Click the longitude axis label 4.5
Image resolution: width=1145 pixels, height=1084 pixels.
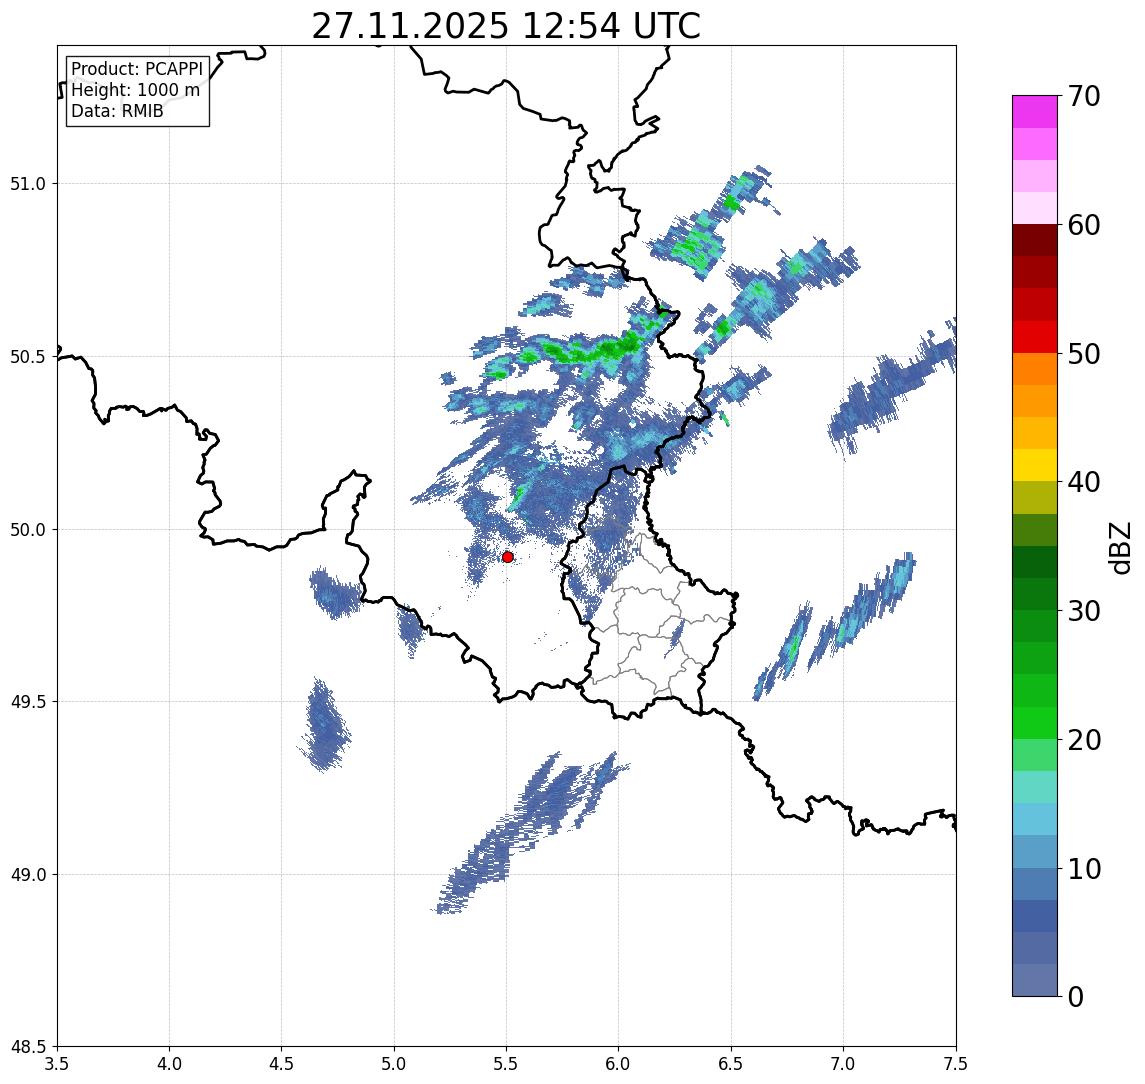point(282,1064)
